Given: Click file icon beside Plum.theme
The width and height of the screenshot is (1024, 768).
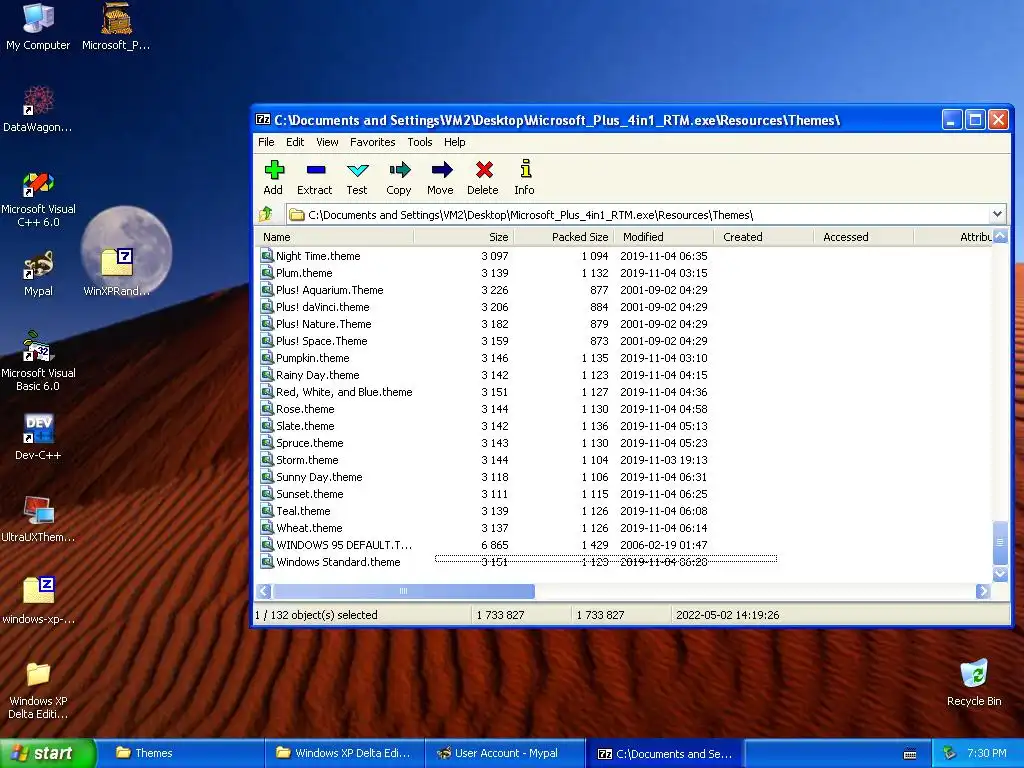Looking at the screenshot, I should pos(267,272).
